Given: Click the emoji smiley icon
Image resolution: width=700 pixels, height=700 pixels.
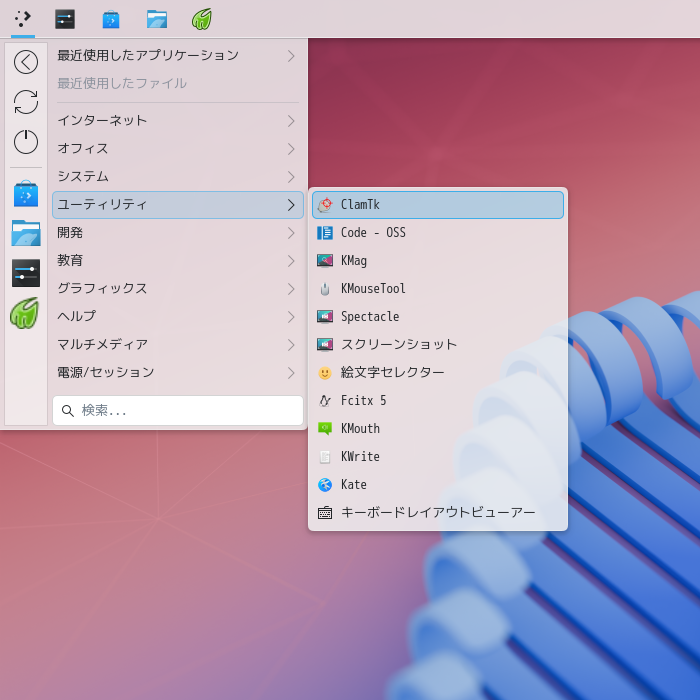Looking at the screenshot, I should (325, 373).
